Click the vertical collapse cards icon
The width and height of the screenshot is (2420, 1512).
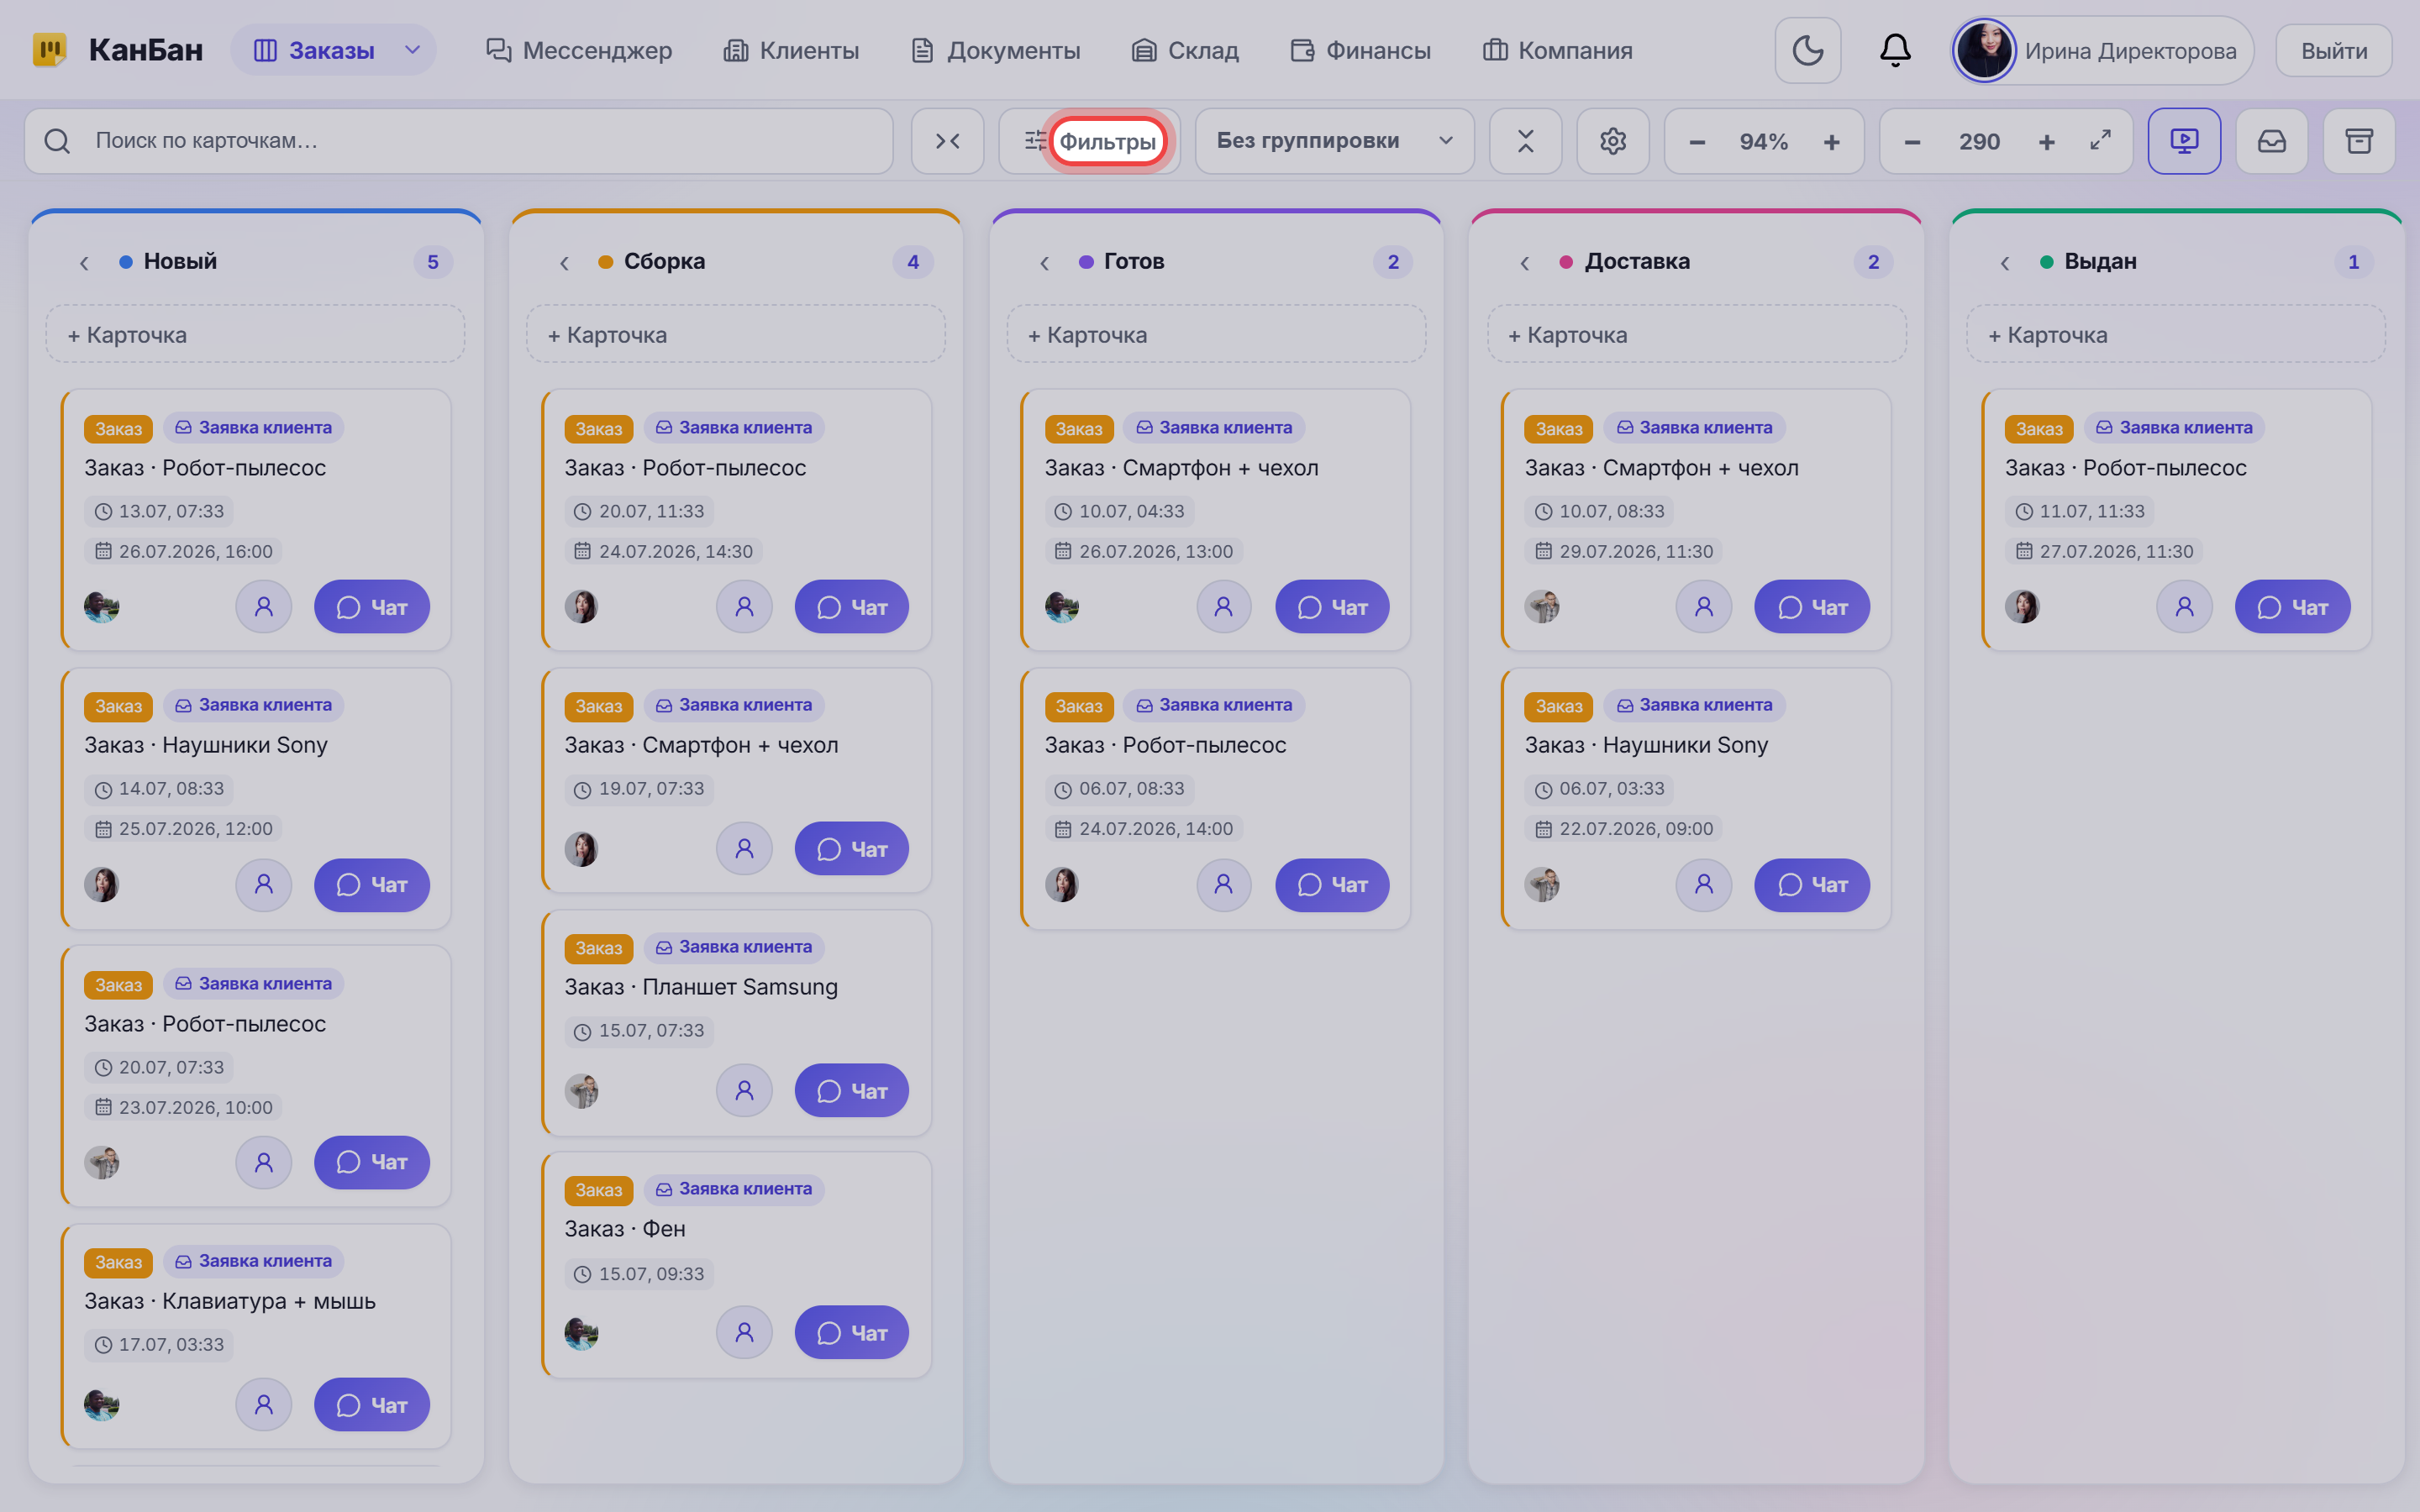tap(1525, 141)
